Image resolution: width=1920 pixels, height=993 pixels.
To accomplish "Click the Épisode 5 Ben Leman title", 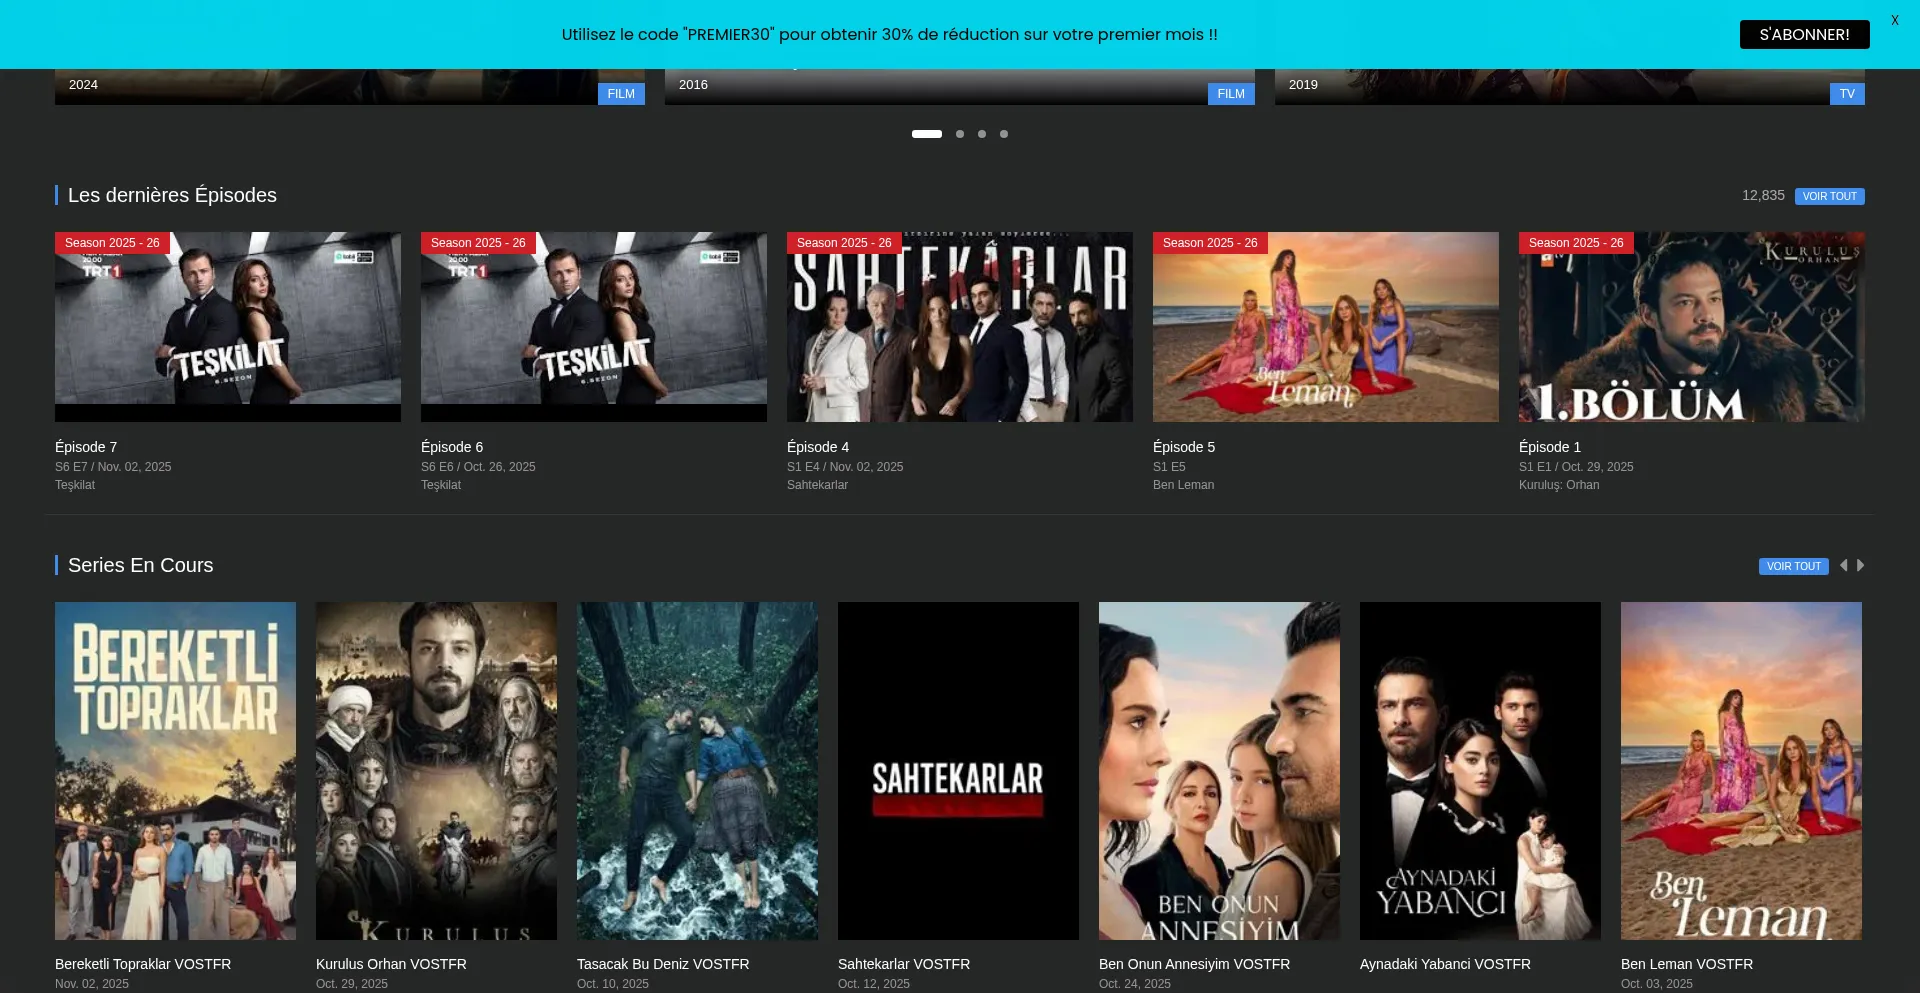I will [x=1184, y=447].
